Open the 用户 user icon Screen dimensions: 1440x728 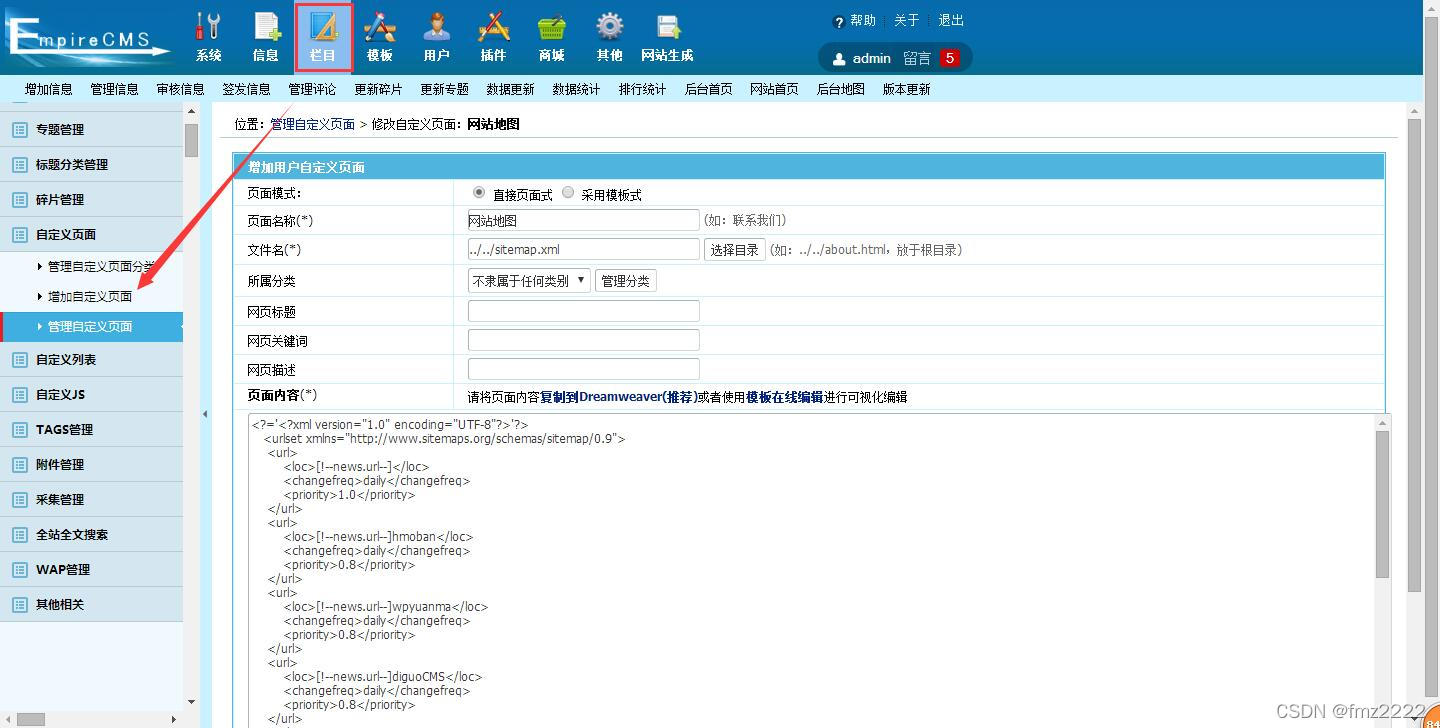click(437, 37)
